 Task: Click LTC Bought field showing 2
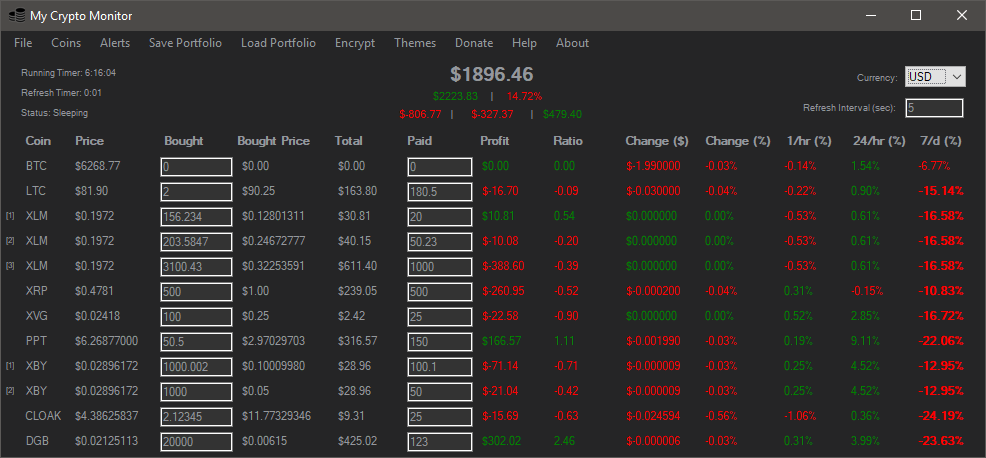196,192
